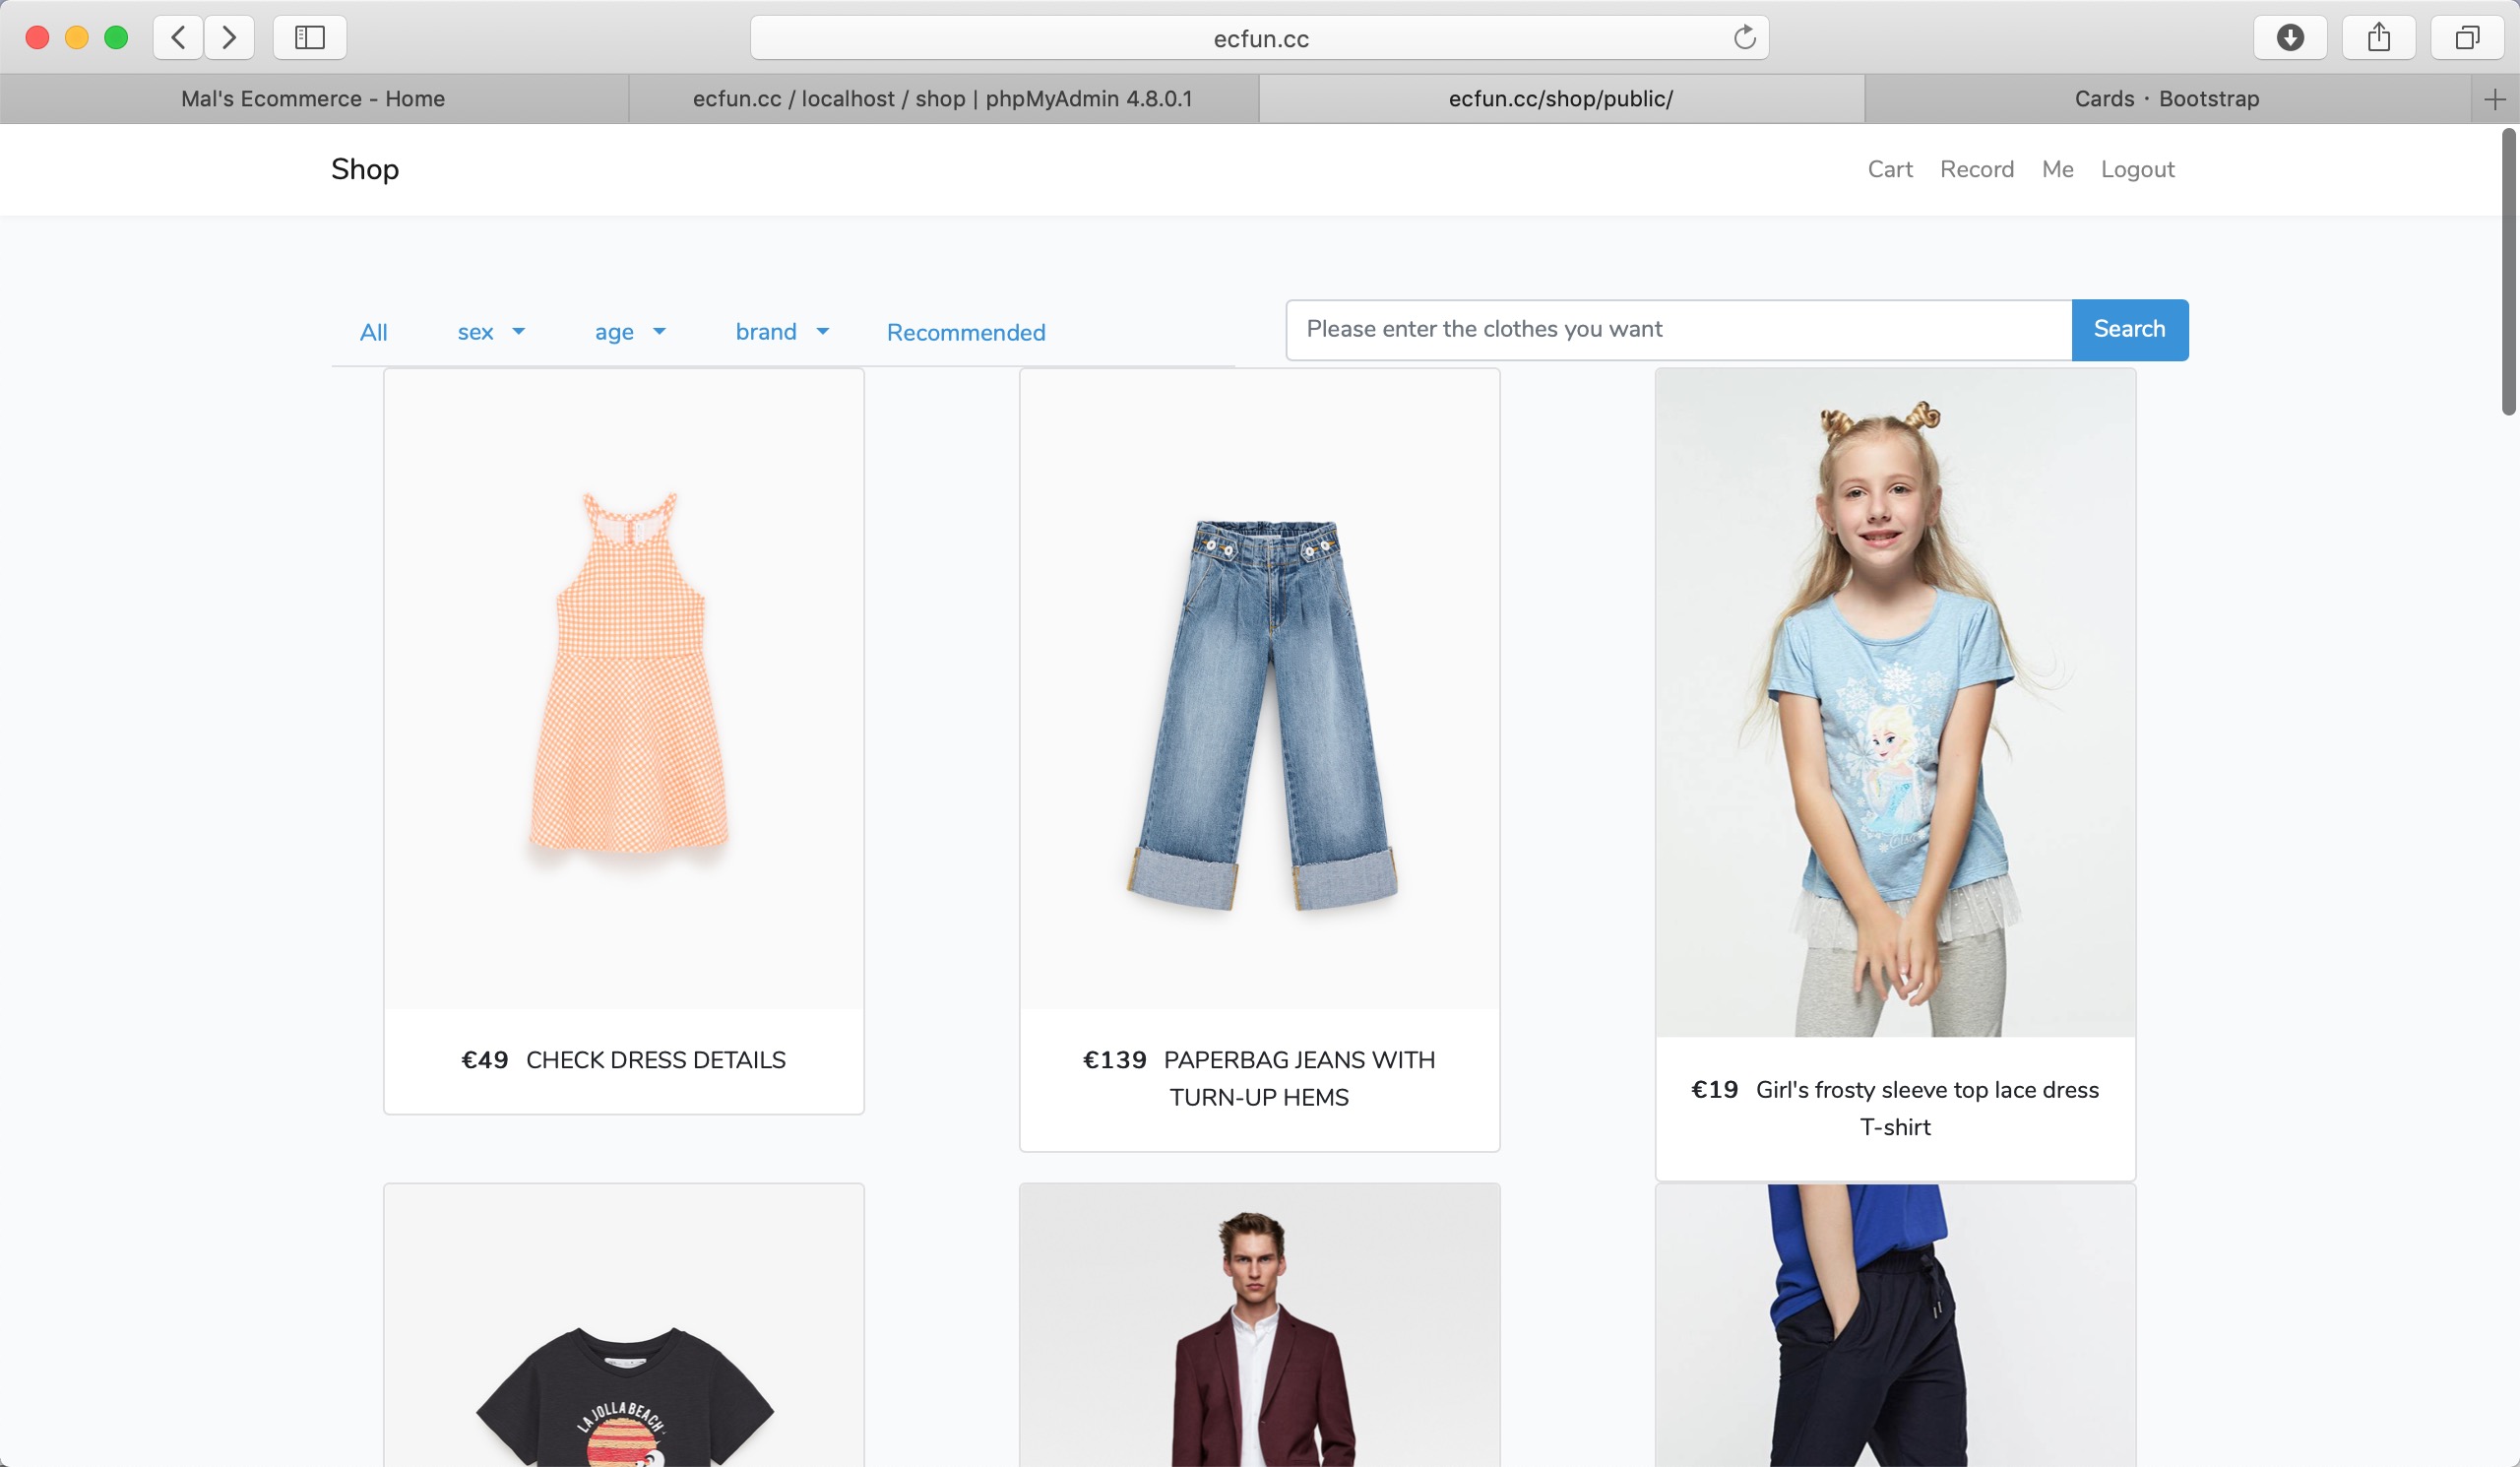Screen dimensions: 2520x1467
Task: Show all tabs overview icon
Action: 2466,38
